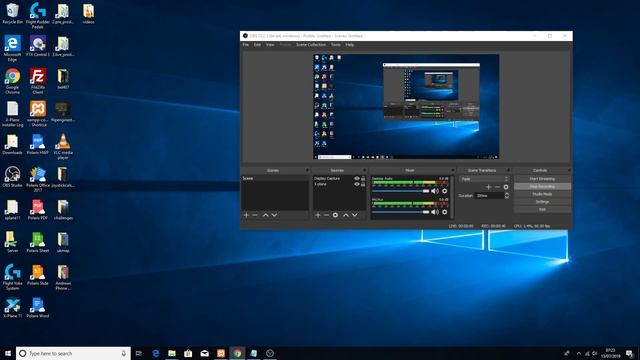Open File Explorer from the taskbar
Screen dimensions: 640x360
pos(172,353)
